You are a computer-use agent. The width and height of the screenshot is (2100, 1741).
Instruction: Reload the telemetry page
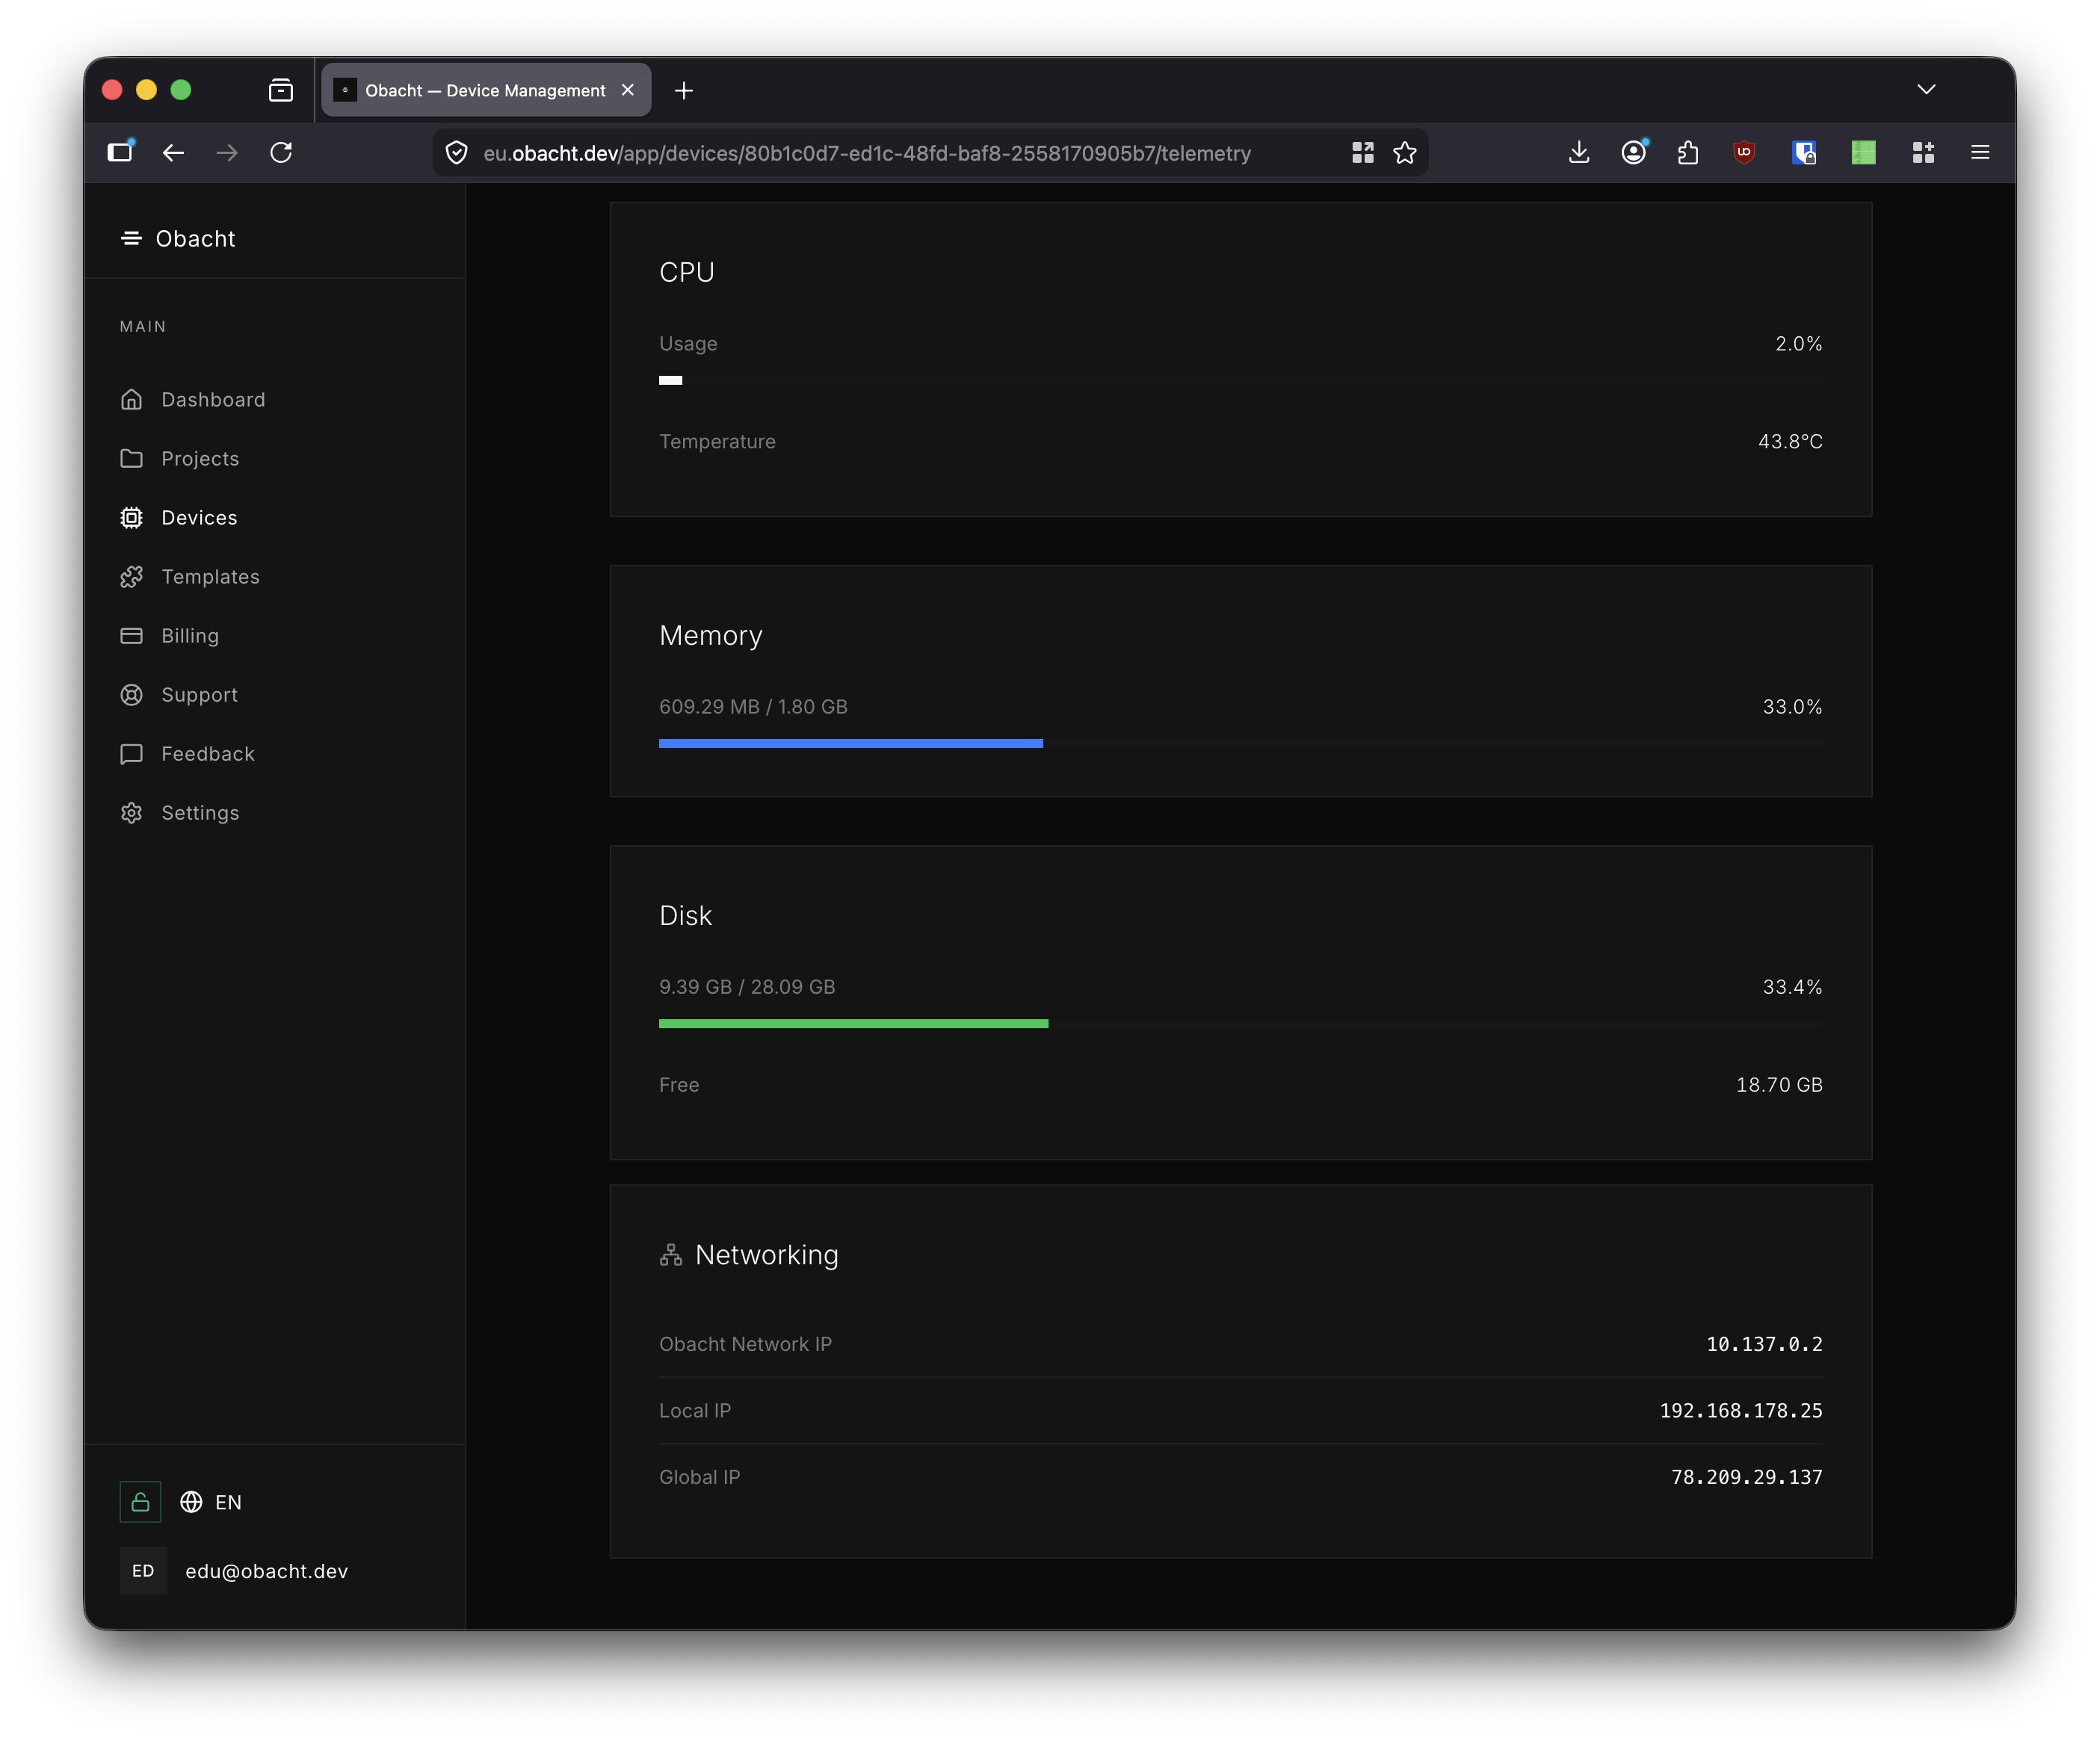pos(281,153)
